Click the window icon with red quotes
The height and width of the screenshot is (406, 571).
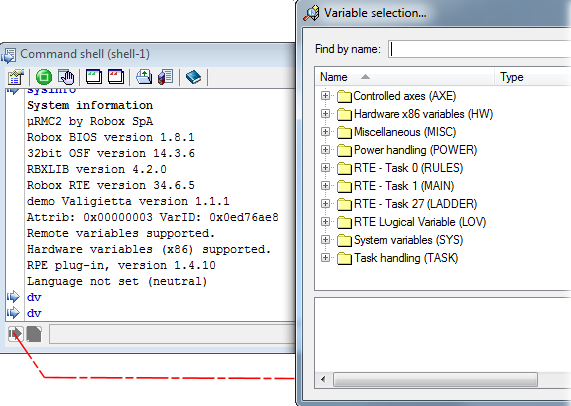coord(116,77)
